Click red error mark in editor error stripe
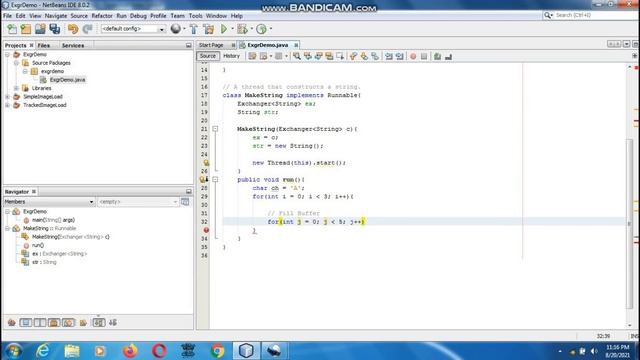The width and height of the screenshot is (640, 360). click(636, 67)
